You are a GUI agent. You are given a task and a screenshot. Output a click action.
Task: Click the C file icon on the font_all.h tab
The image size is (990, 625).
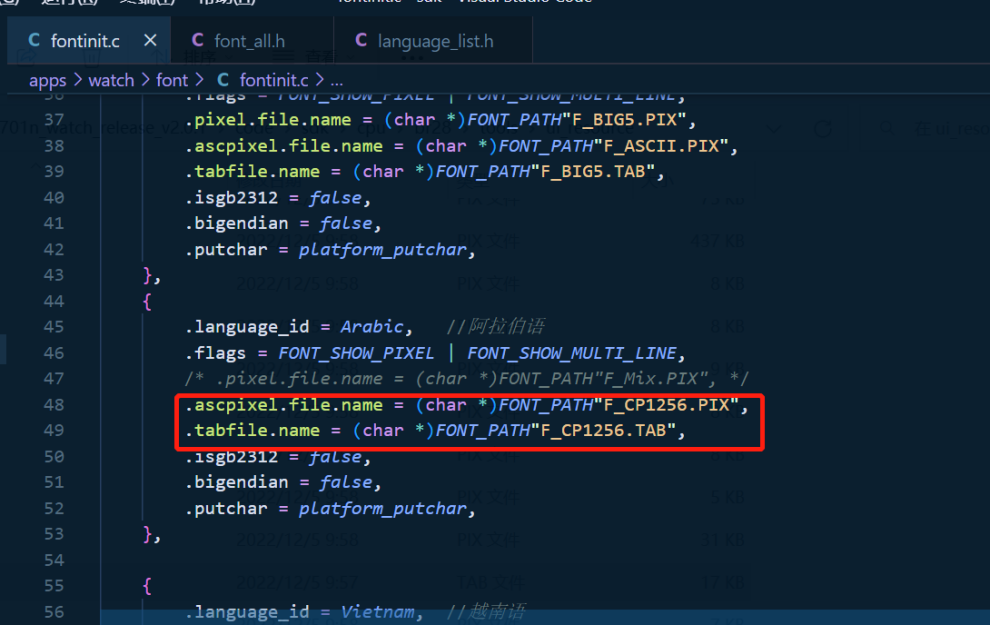pos(198,40)
